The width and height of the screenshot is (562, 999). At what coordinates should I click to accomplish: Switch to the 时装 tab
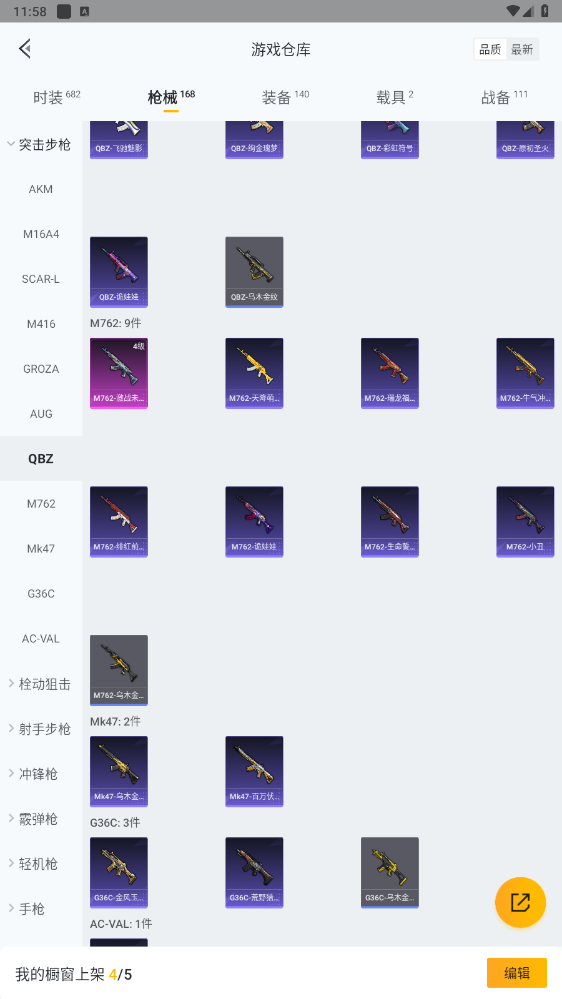(56, 97)
